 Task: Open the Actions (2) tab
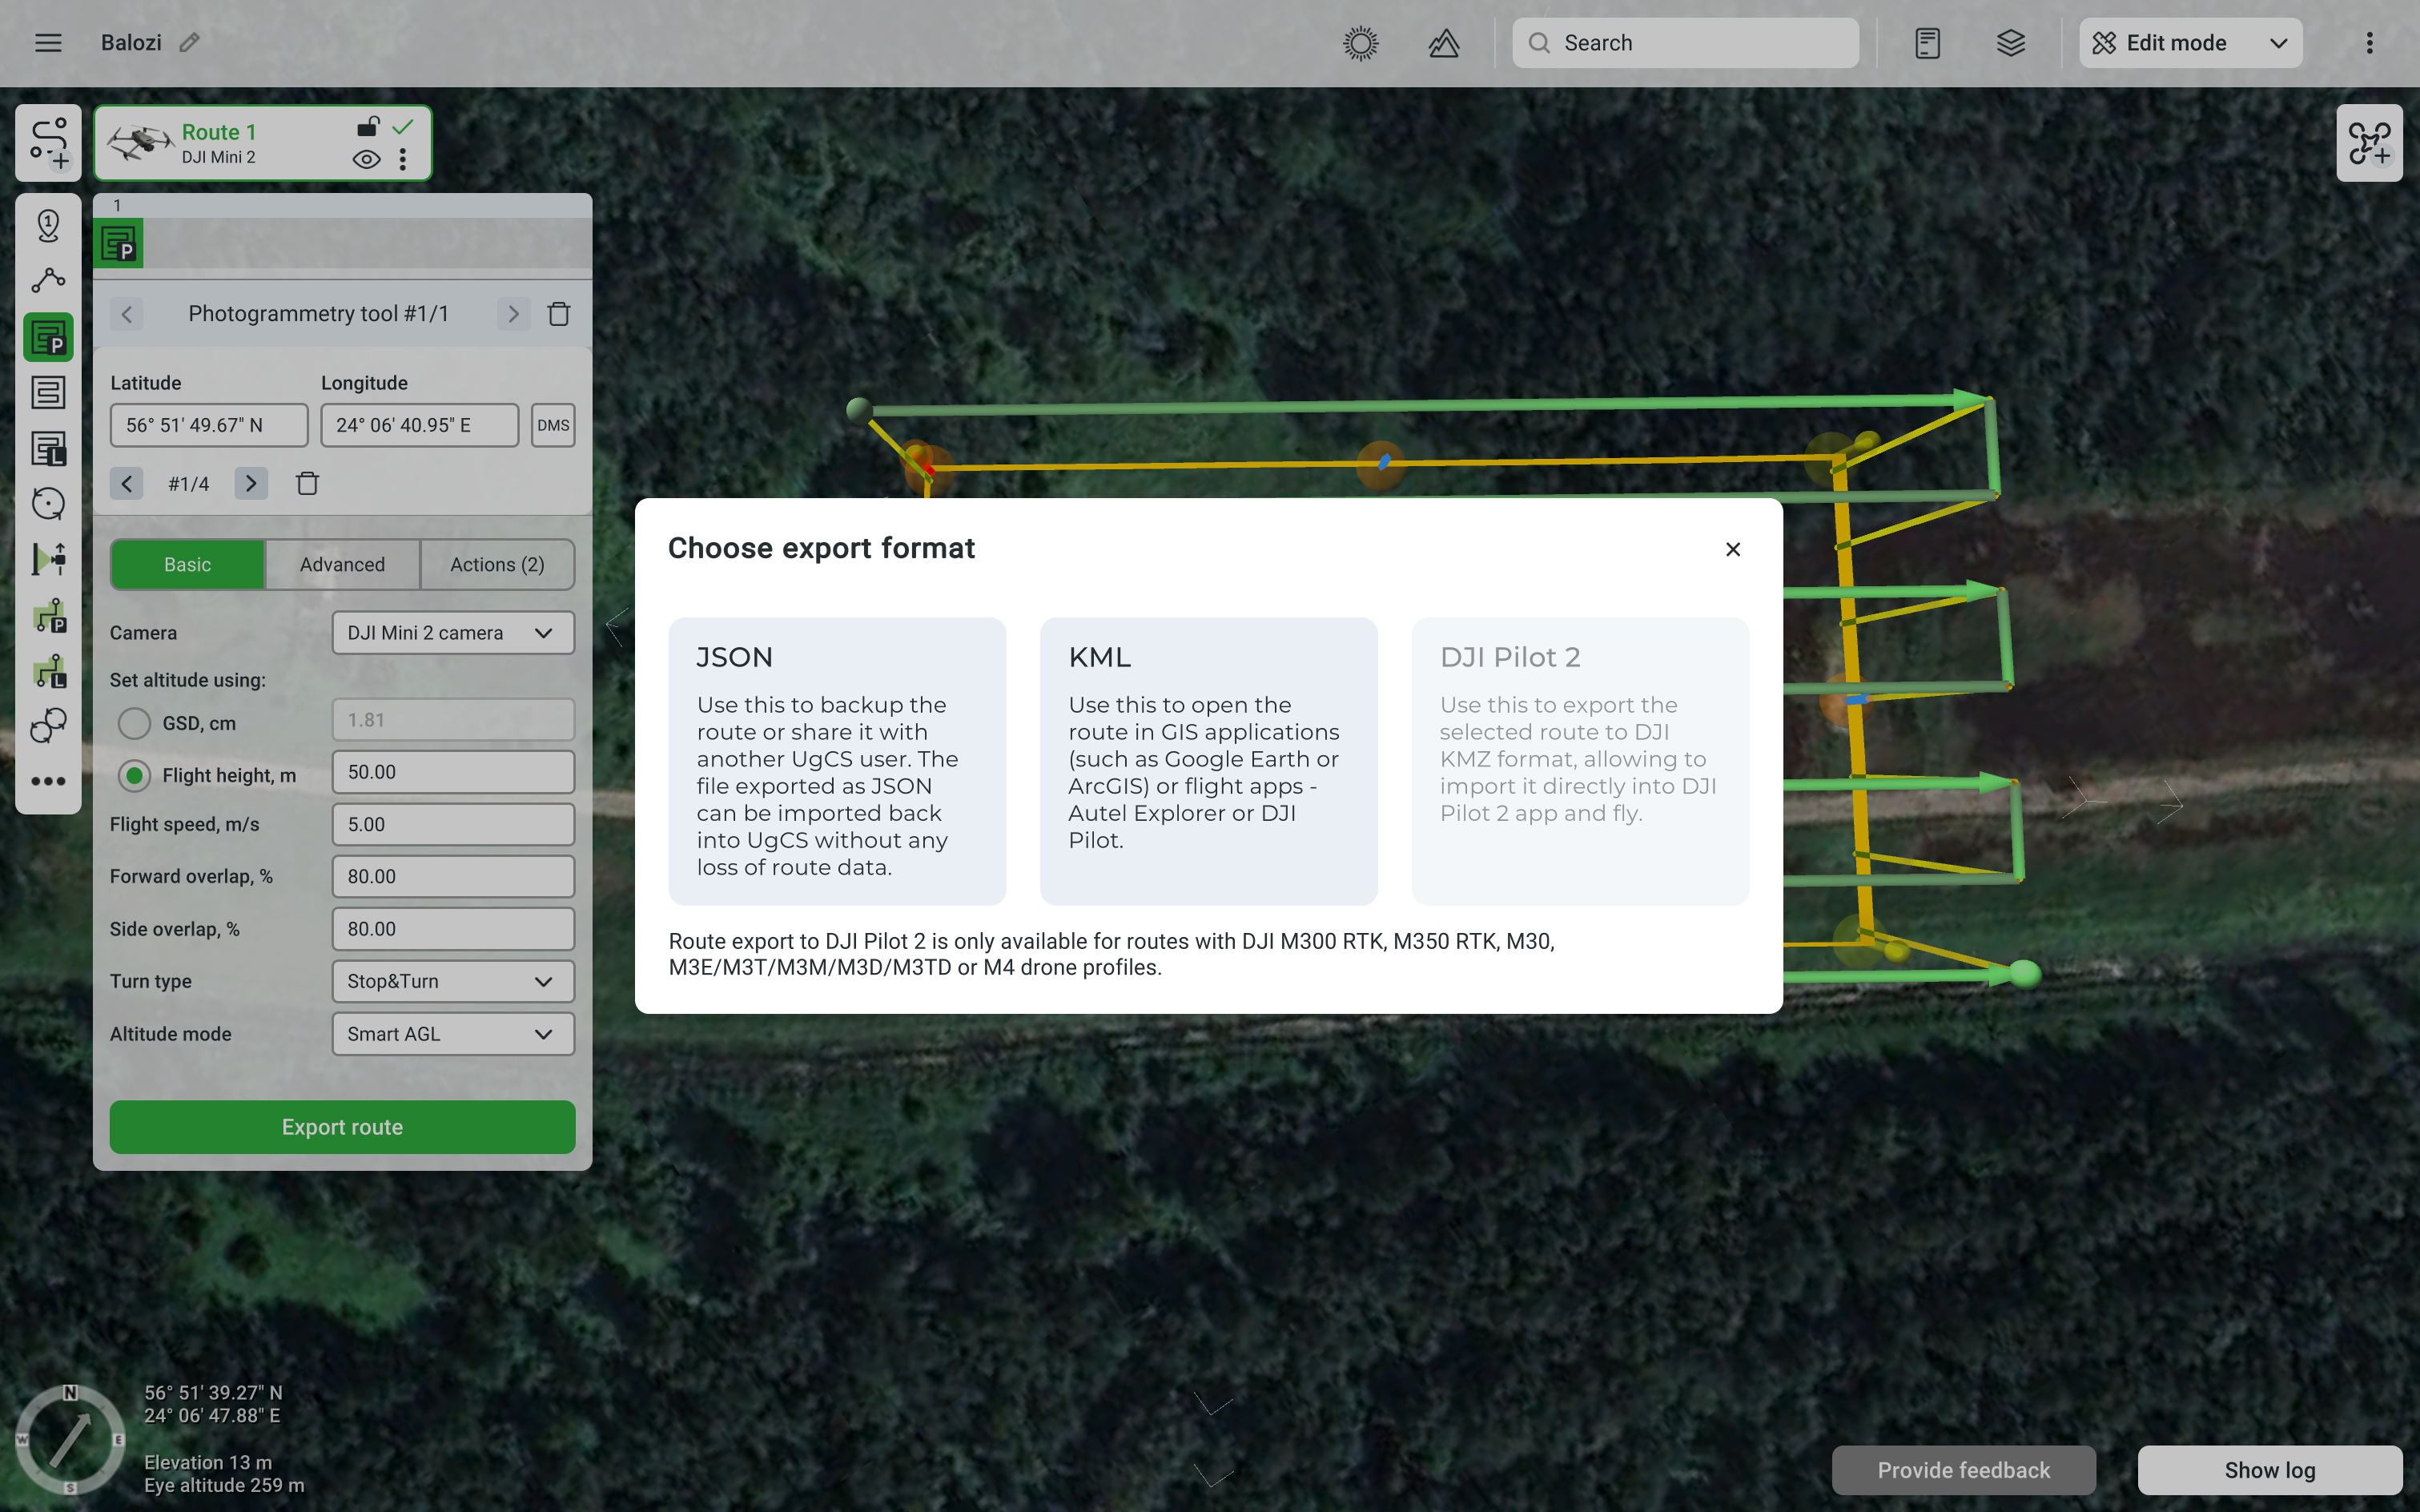pyautogui.click(x=497, y=565)
